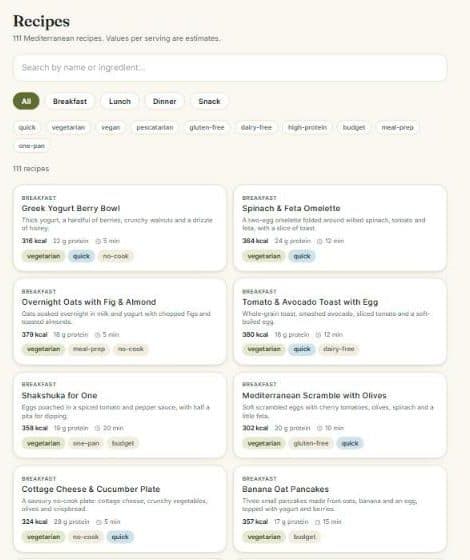
Task: Click dairy-free tag on Tomato & Avocado Toast
Action: (339, 349)
